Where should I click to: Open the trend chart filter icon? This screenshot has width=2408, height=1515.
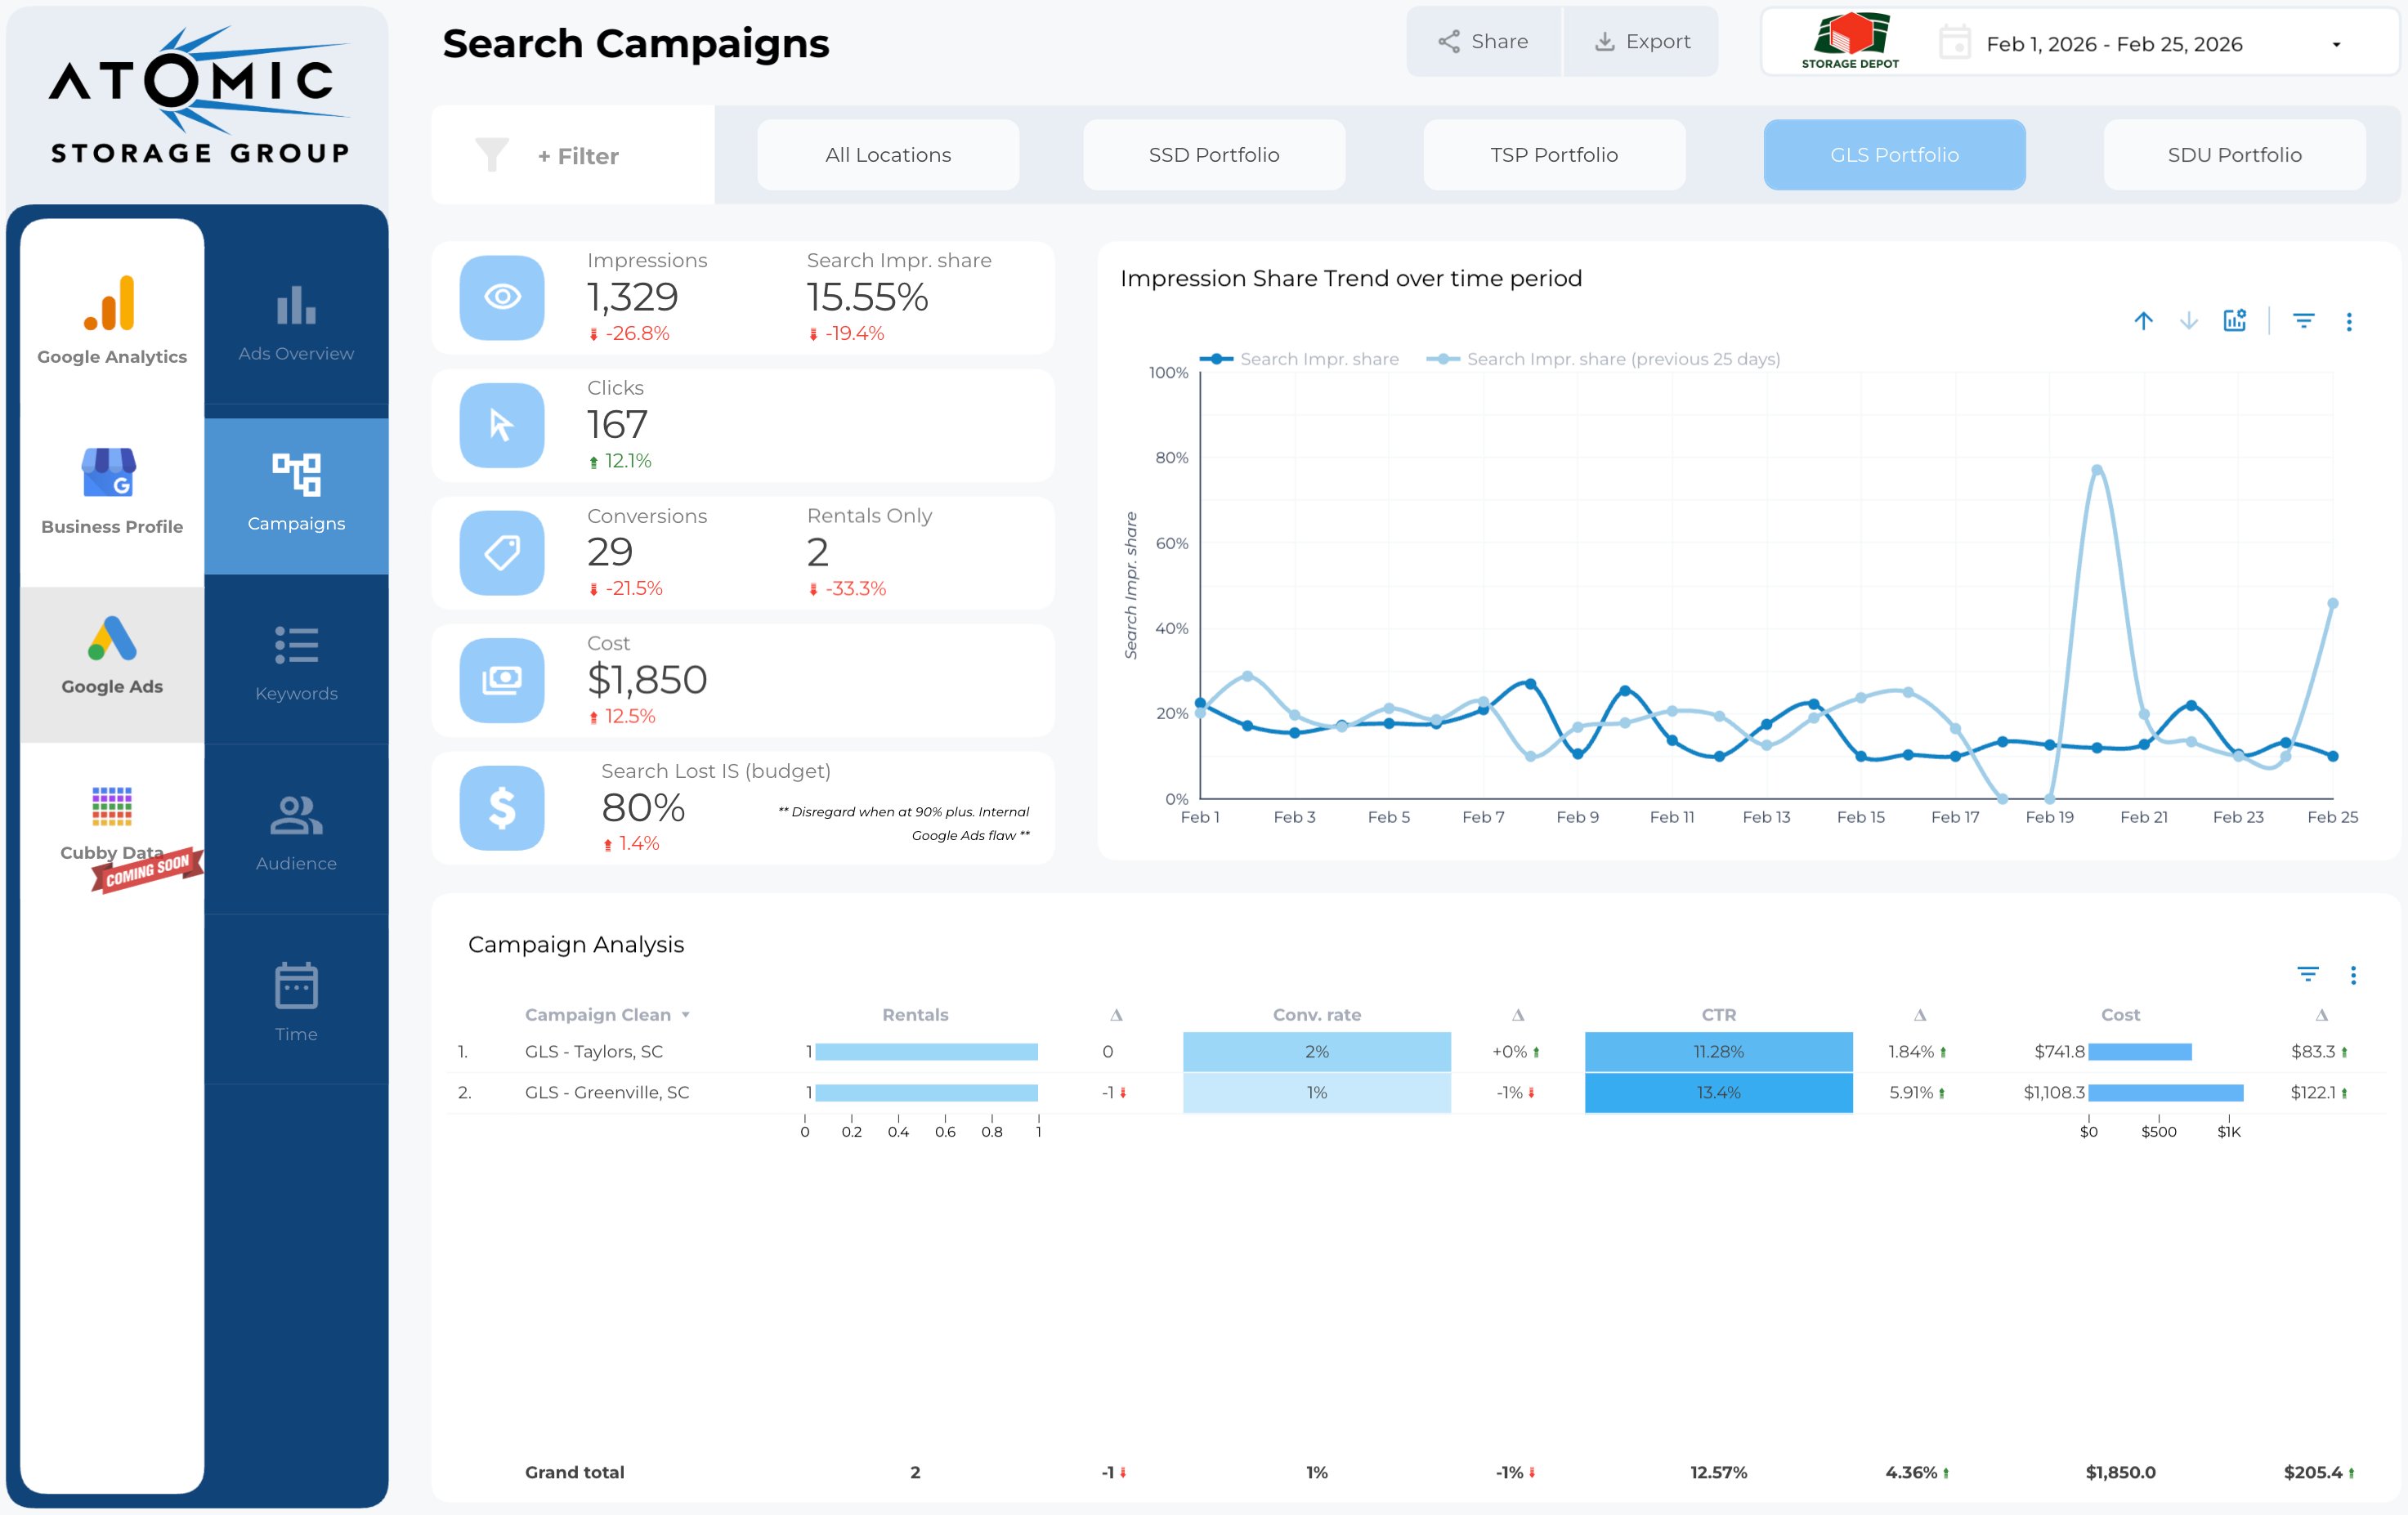pos(2303,321)
